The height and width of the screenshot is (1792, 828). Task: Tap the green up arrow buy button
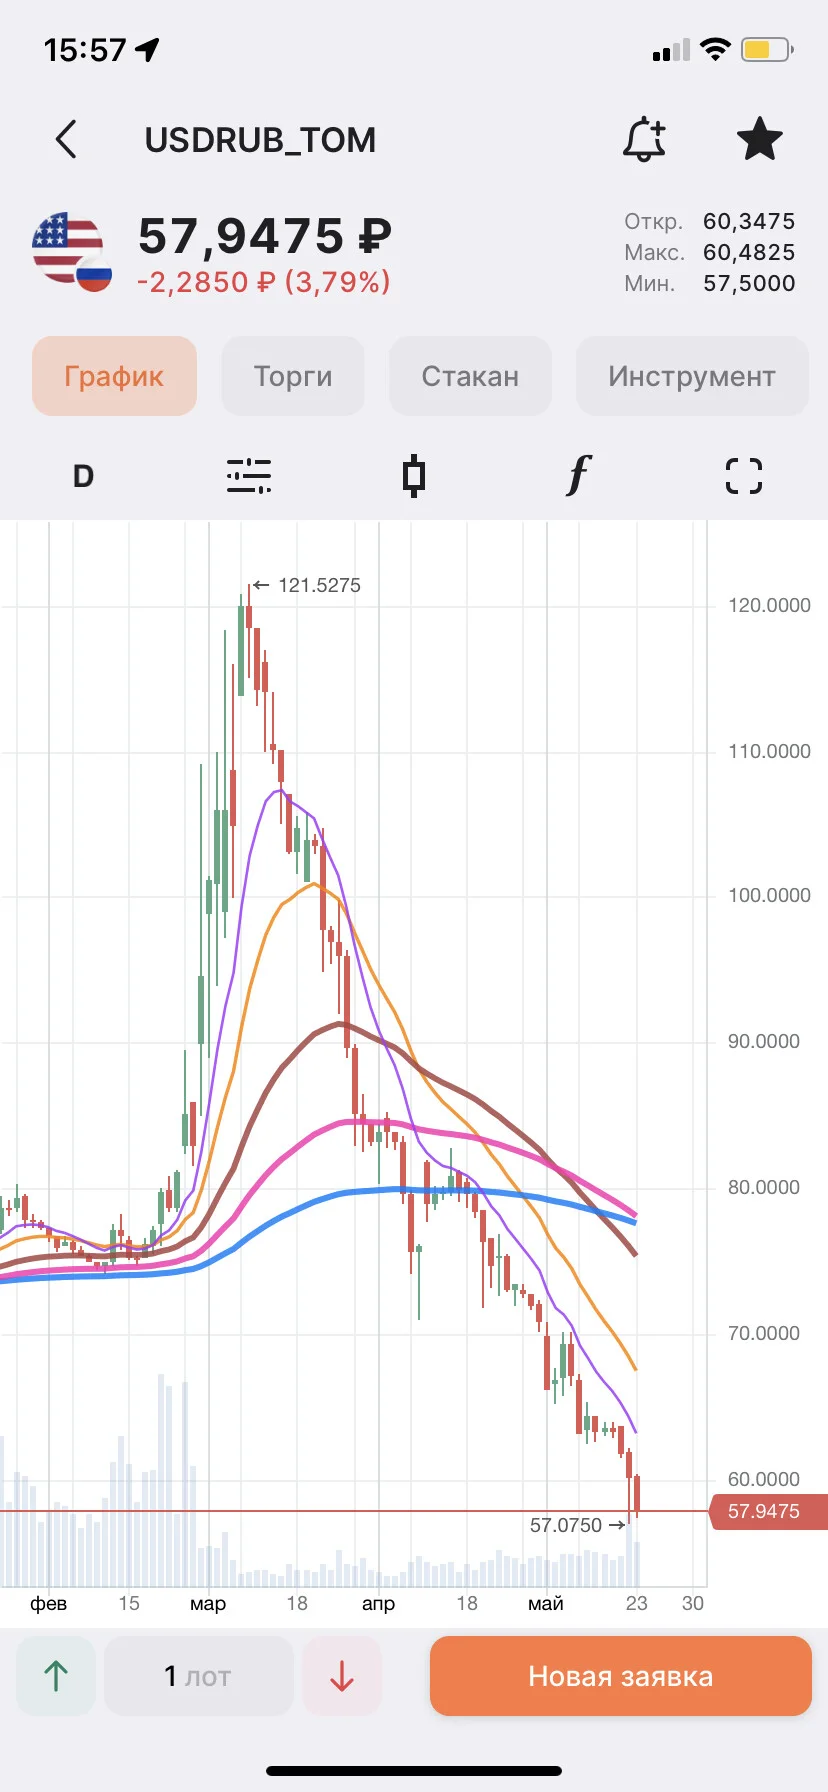tap(56, 1676)
